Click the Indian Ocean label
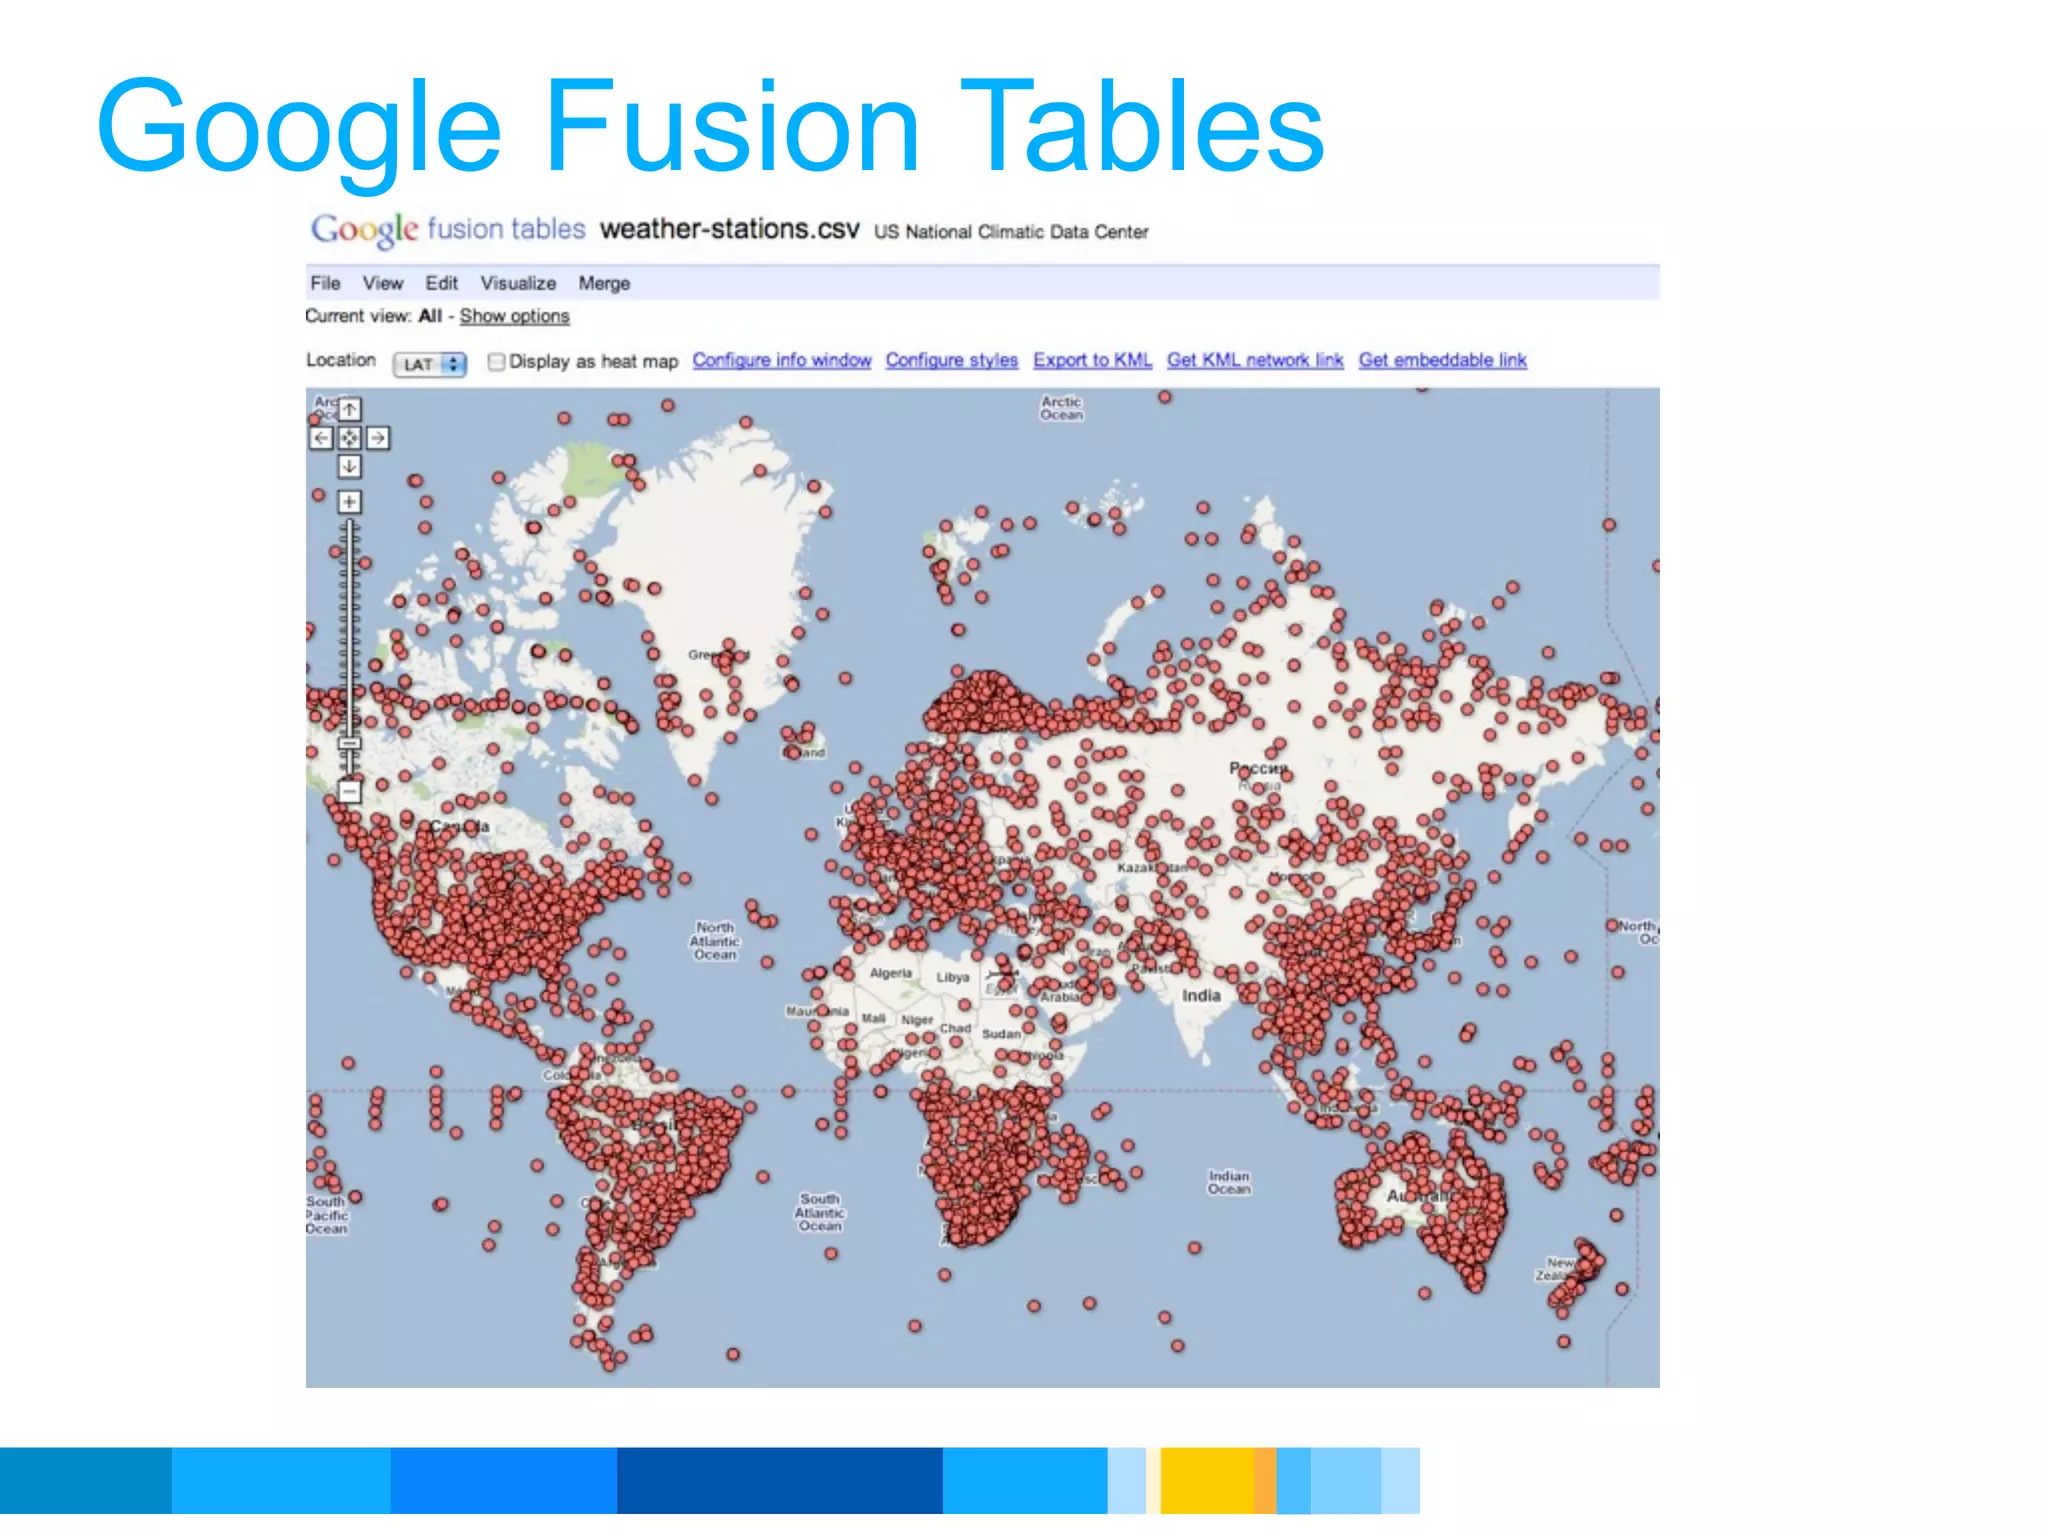Screen dimensions: 2048x1536 pos(1229,1183)
